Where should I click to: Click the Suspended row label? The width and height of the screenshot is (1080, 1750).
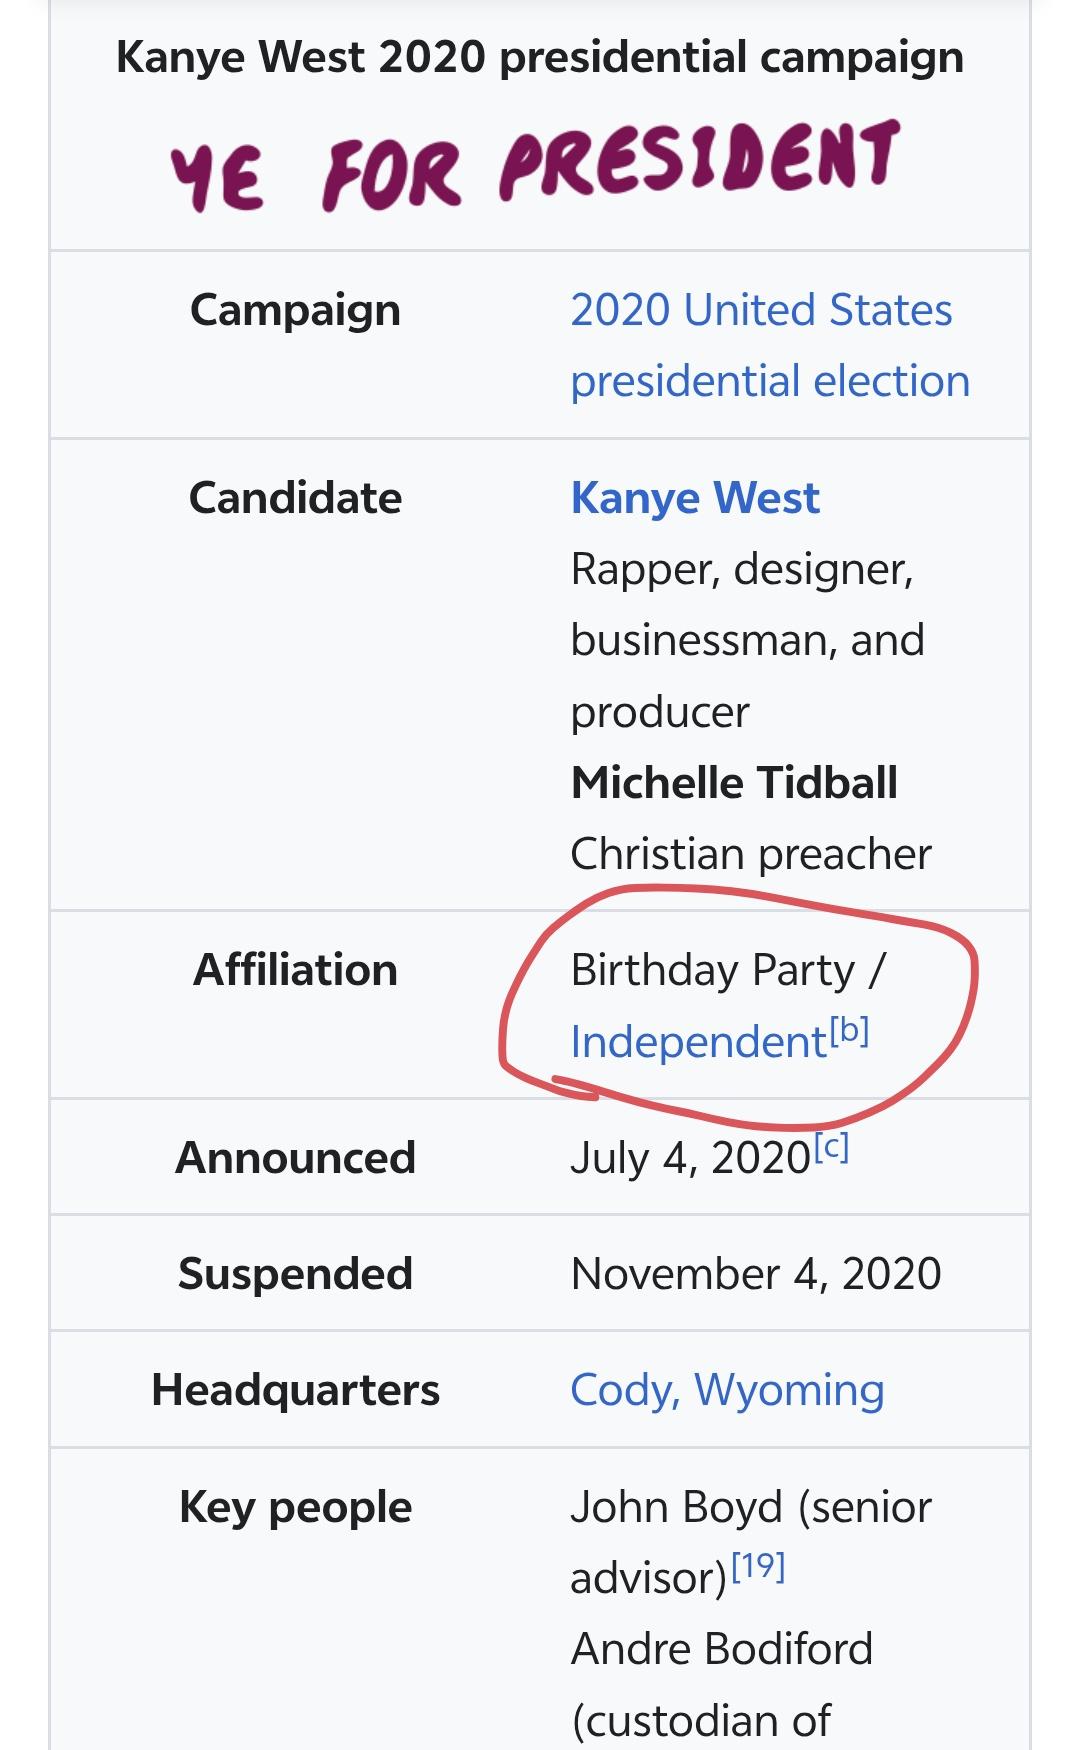[295, 1274]
